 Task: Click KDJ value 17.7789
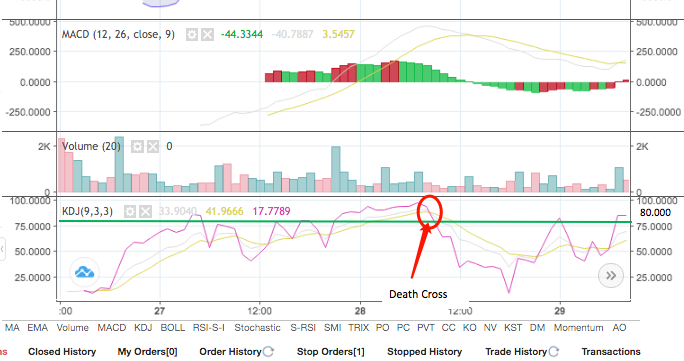(x=271, y=211)
